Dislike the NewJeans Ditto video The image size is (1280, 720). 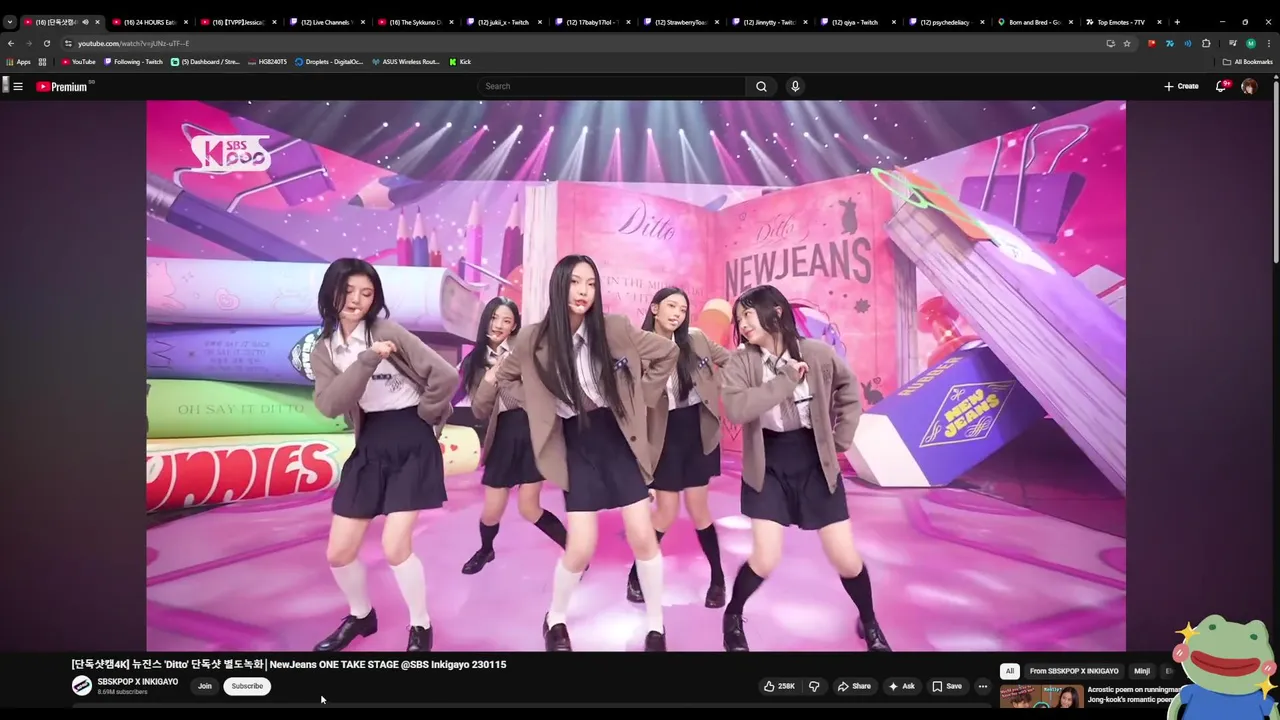[814, 686]
